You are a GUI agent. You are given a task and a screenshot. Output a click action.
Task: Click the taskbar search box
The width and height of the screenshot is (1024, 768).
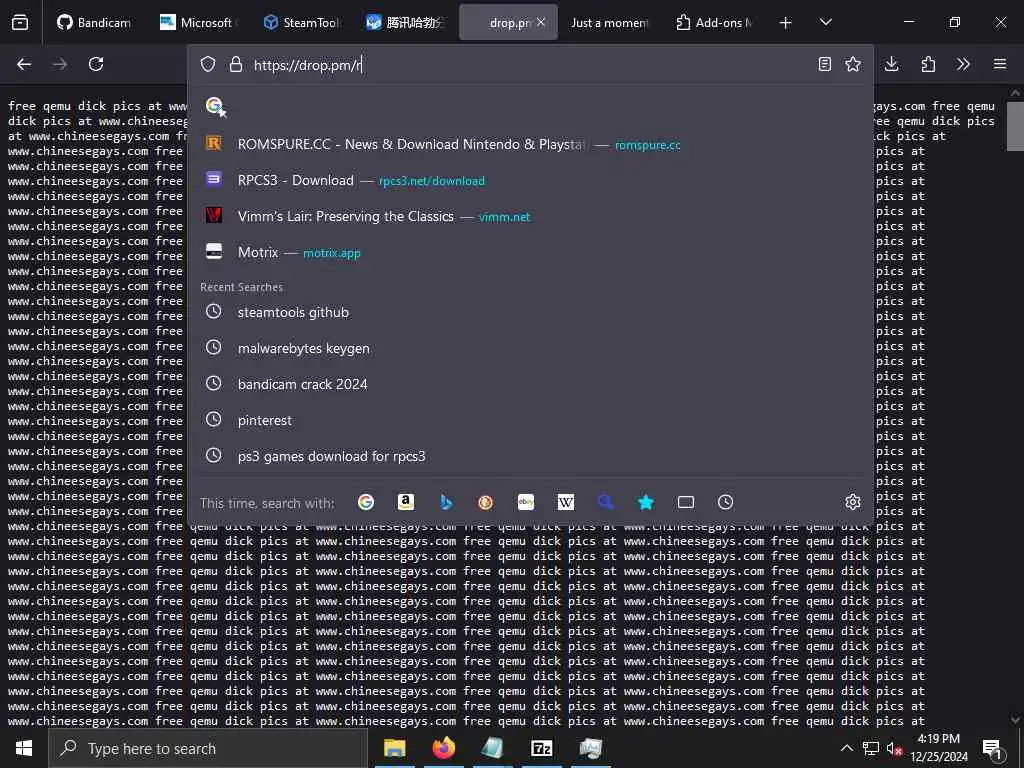pos(208,748)
